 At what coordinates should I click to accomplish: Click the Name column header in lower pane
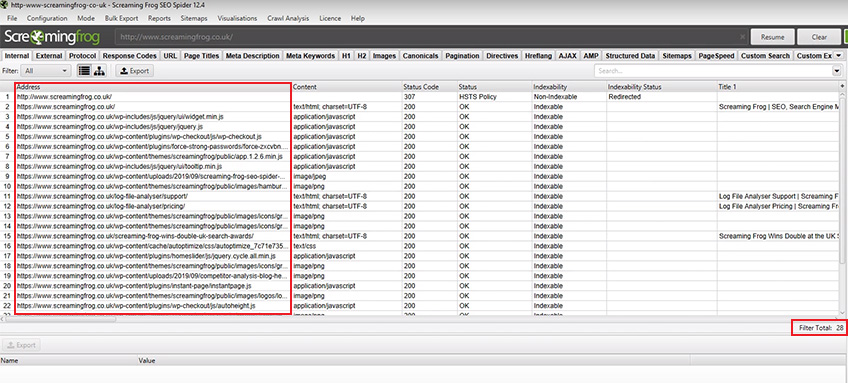coord(69,360)
